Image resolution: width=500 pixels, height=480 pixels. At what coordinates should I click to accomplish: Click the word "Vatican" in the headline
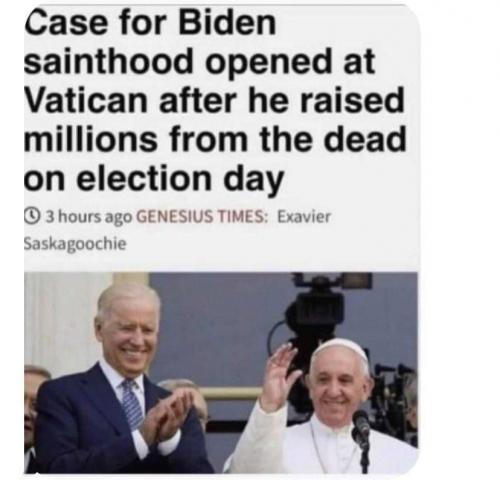pos(85,100)
